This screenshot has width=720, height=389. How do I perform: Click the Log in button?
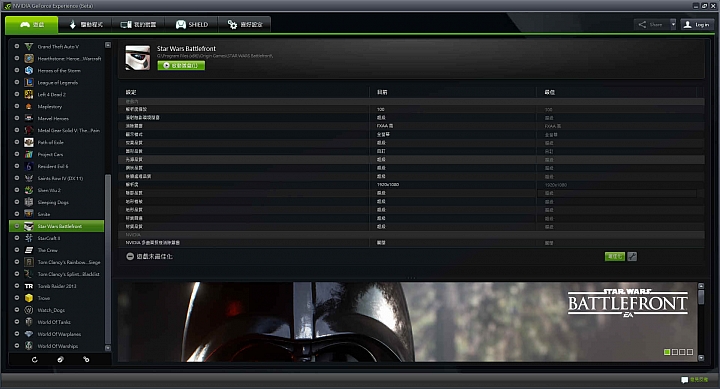coord(697,24)
